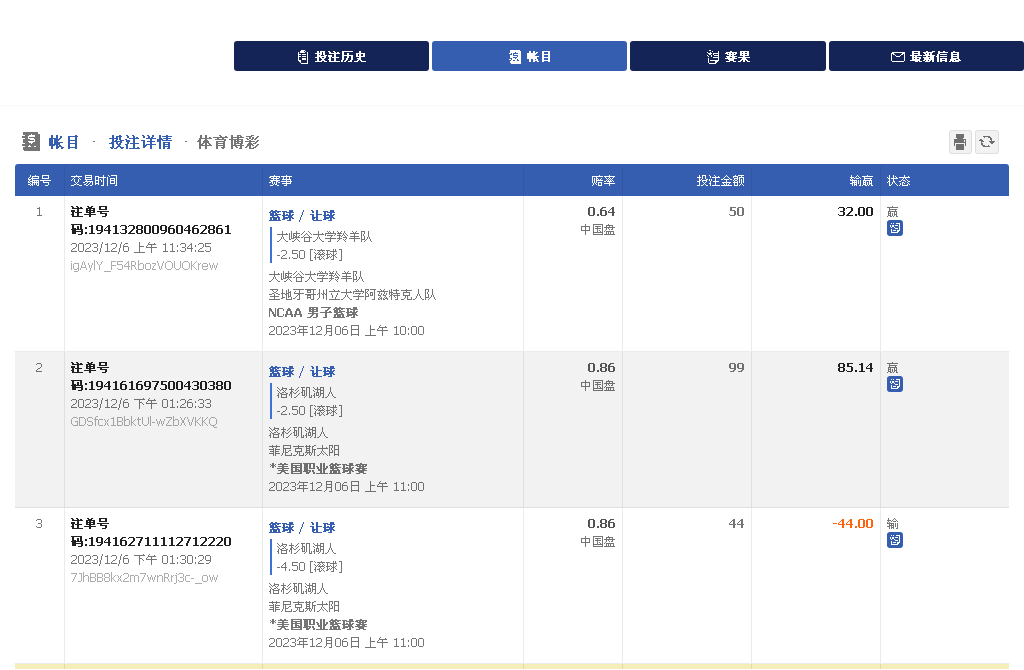
Task: Click stake amount 44
Action: [736, 524]
